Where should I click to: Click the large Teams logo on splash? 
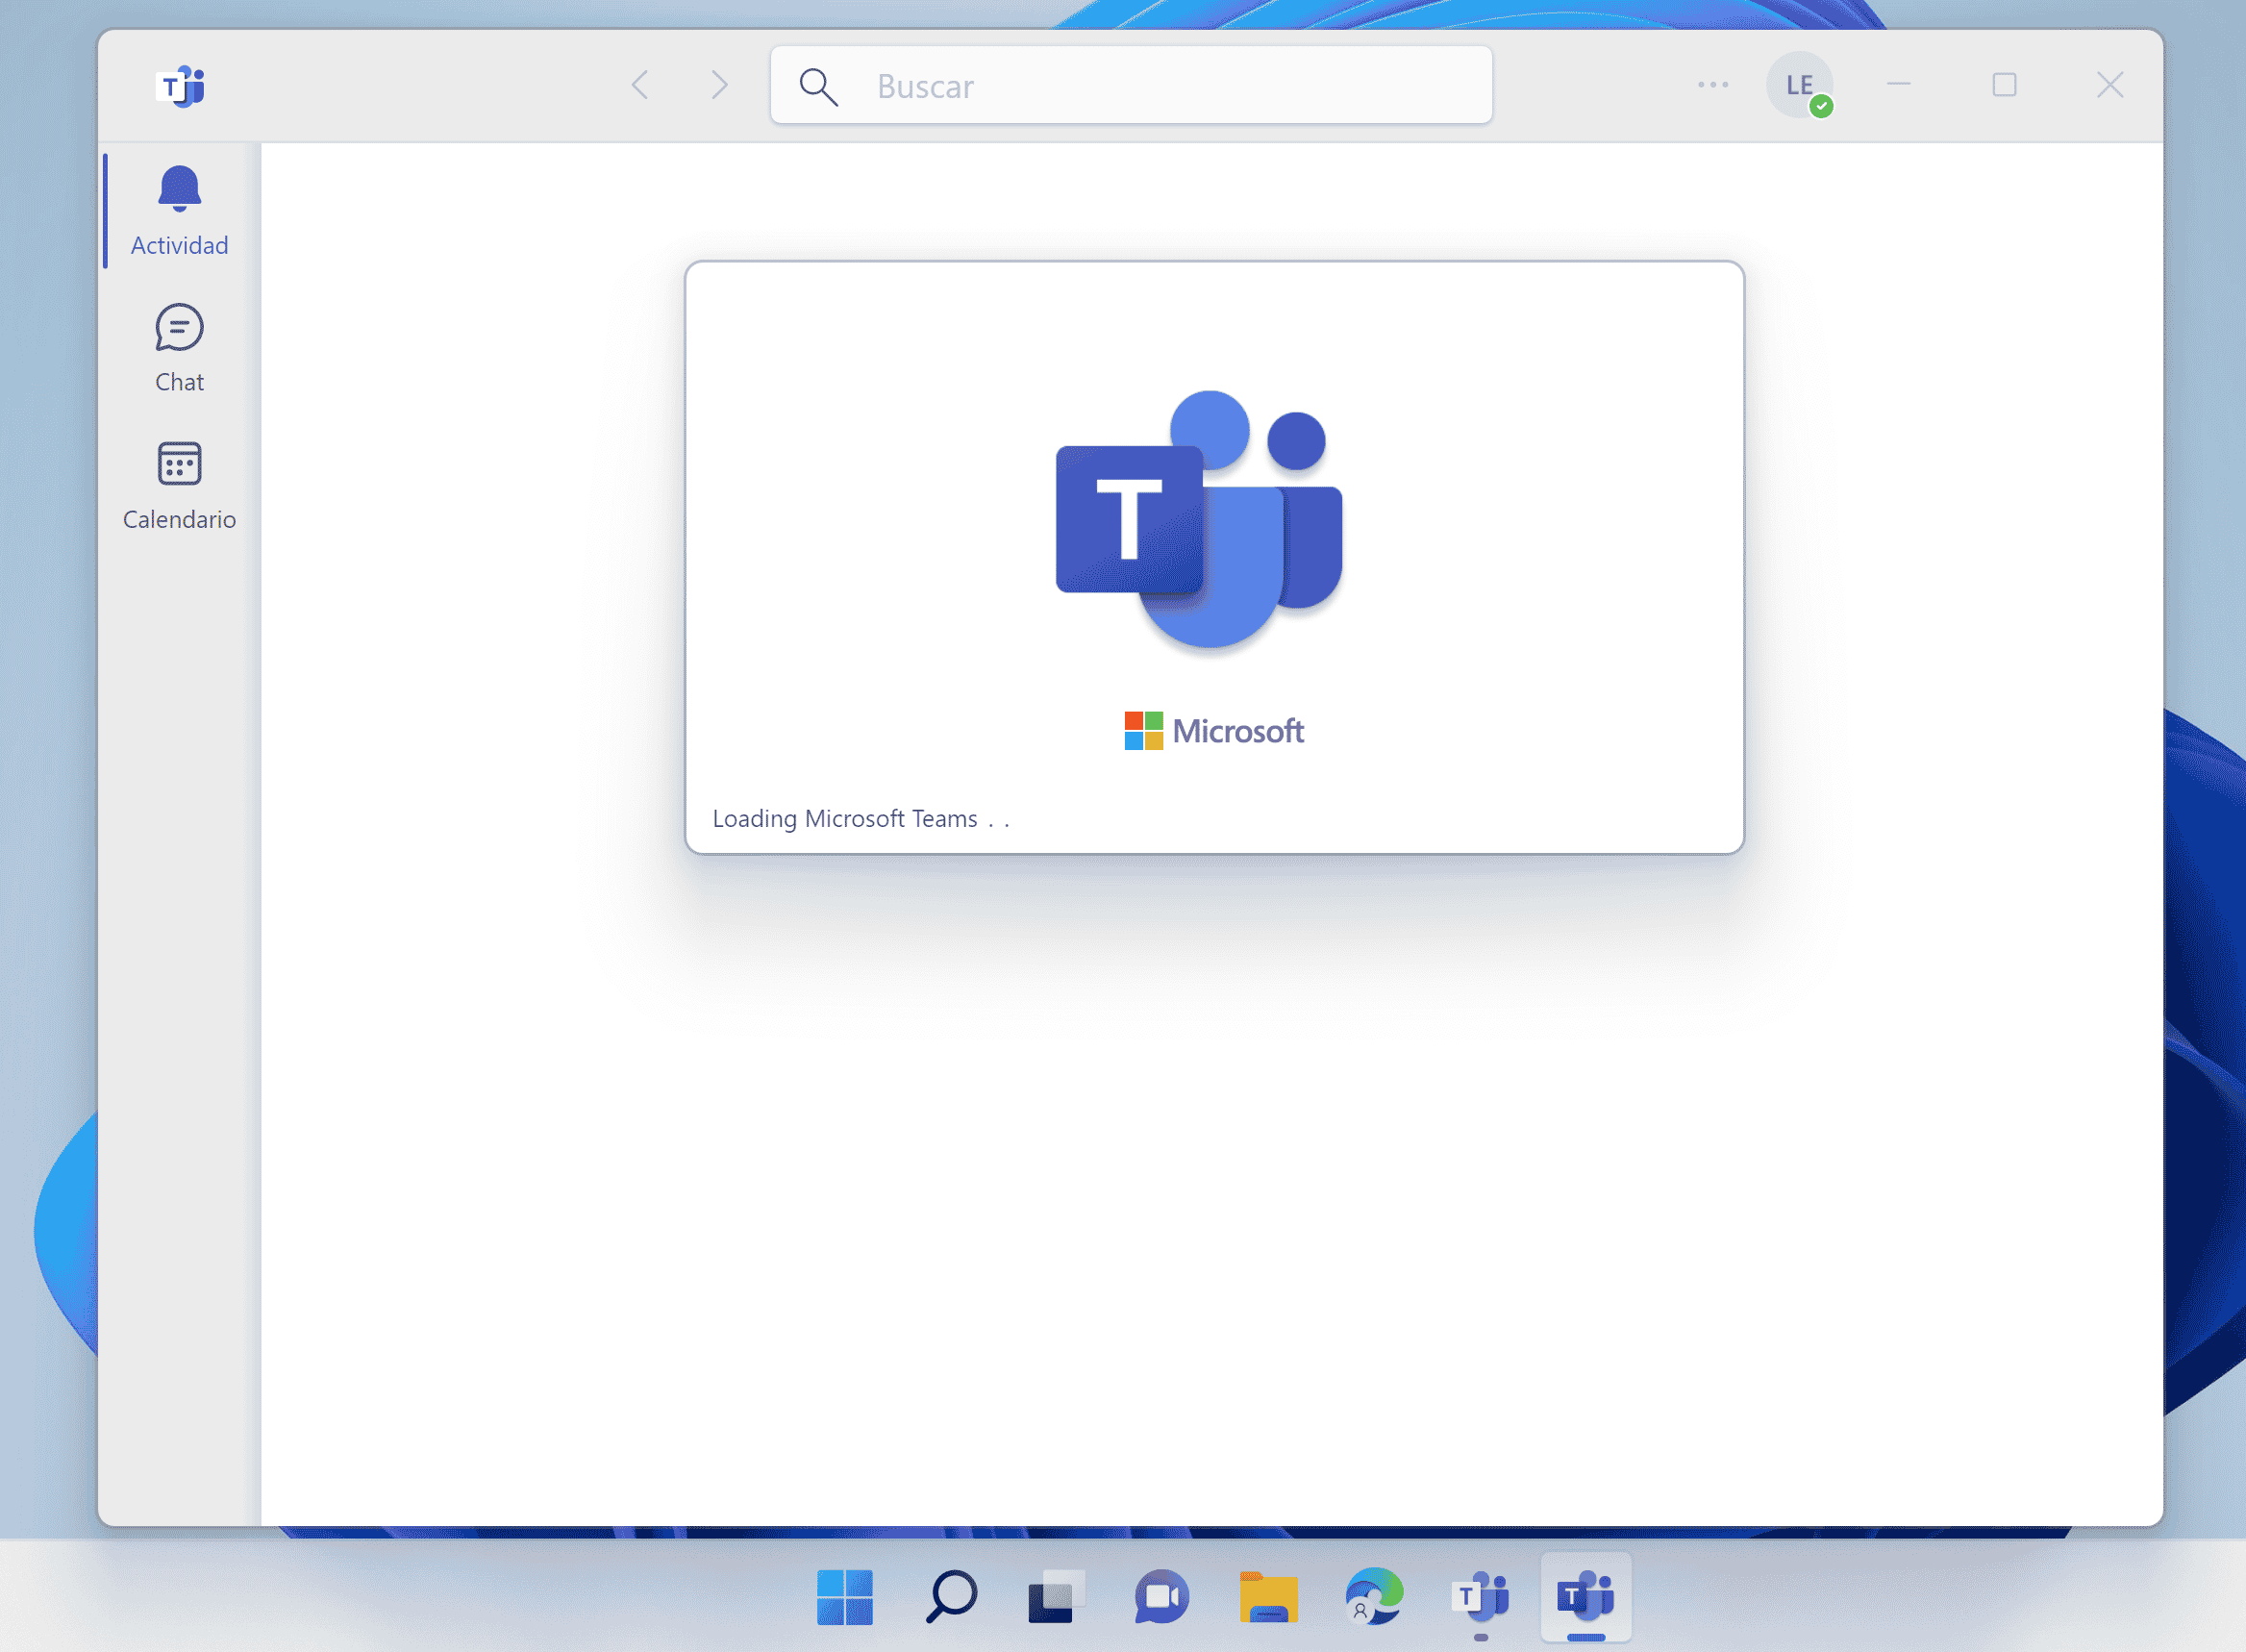click(1199, 519)
